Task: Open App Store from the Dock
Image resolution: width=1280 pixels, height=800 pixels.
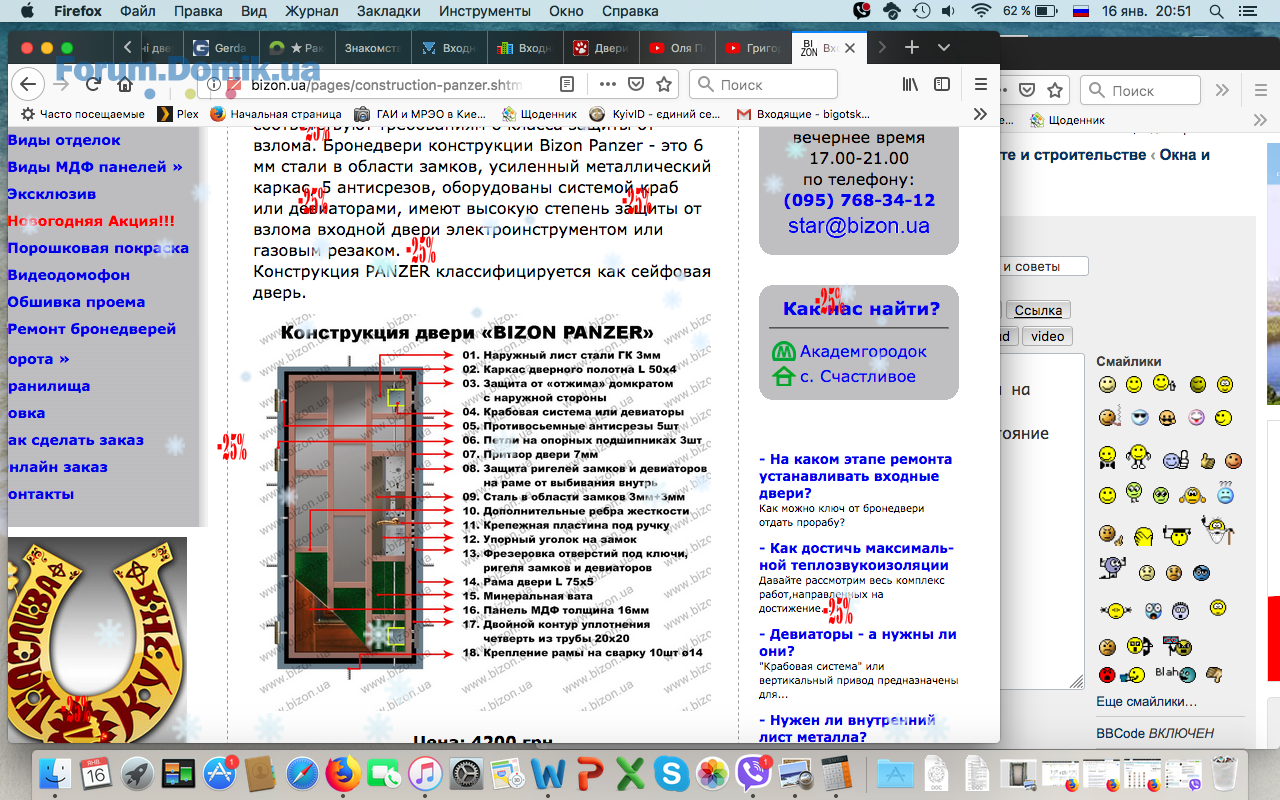Action: click(x=220, y=773)
